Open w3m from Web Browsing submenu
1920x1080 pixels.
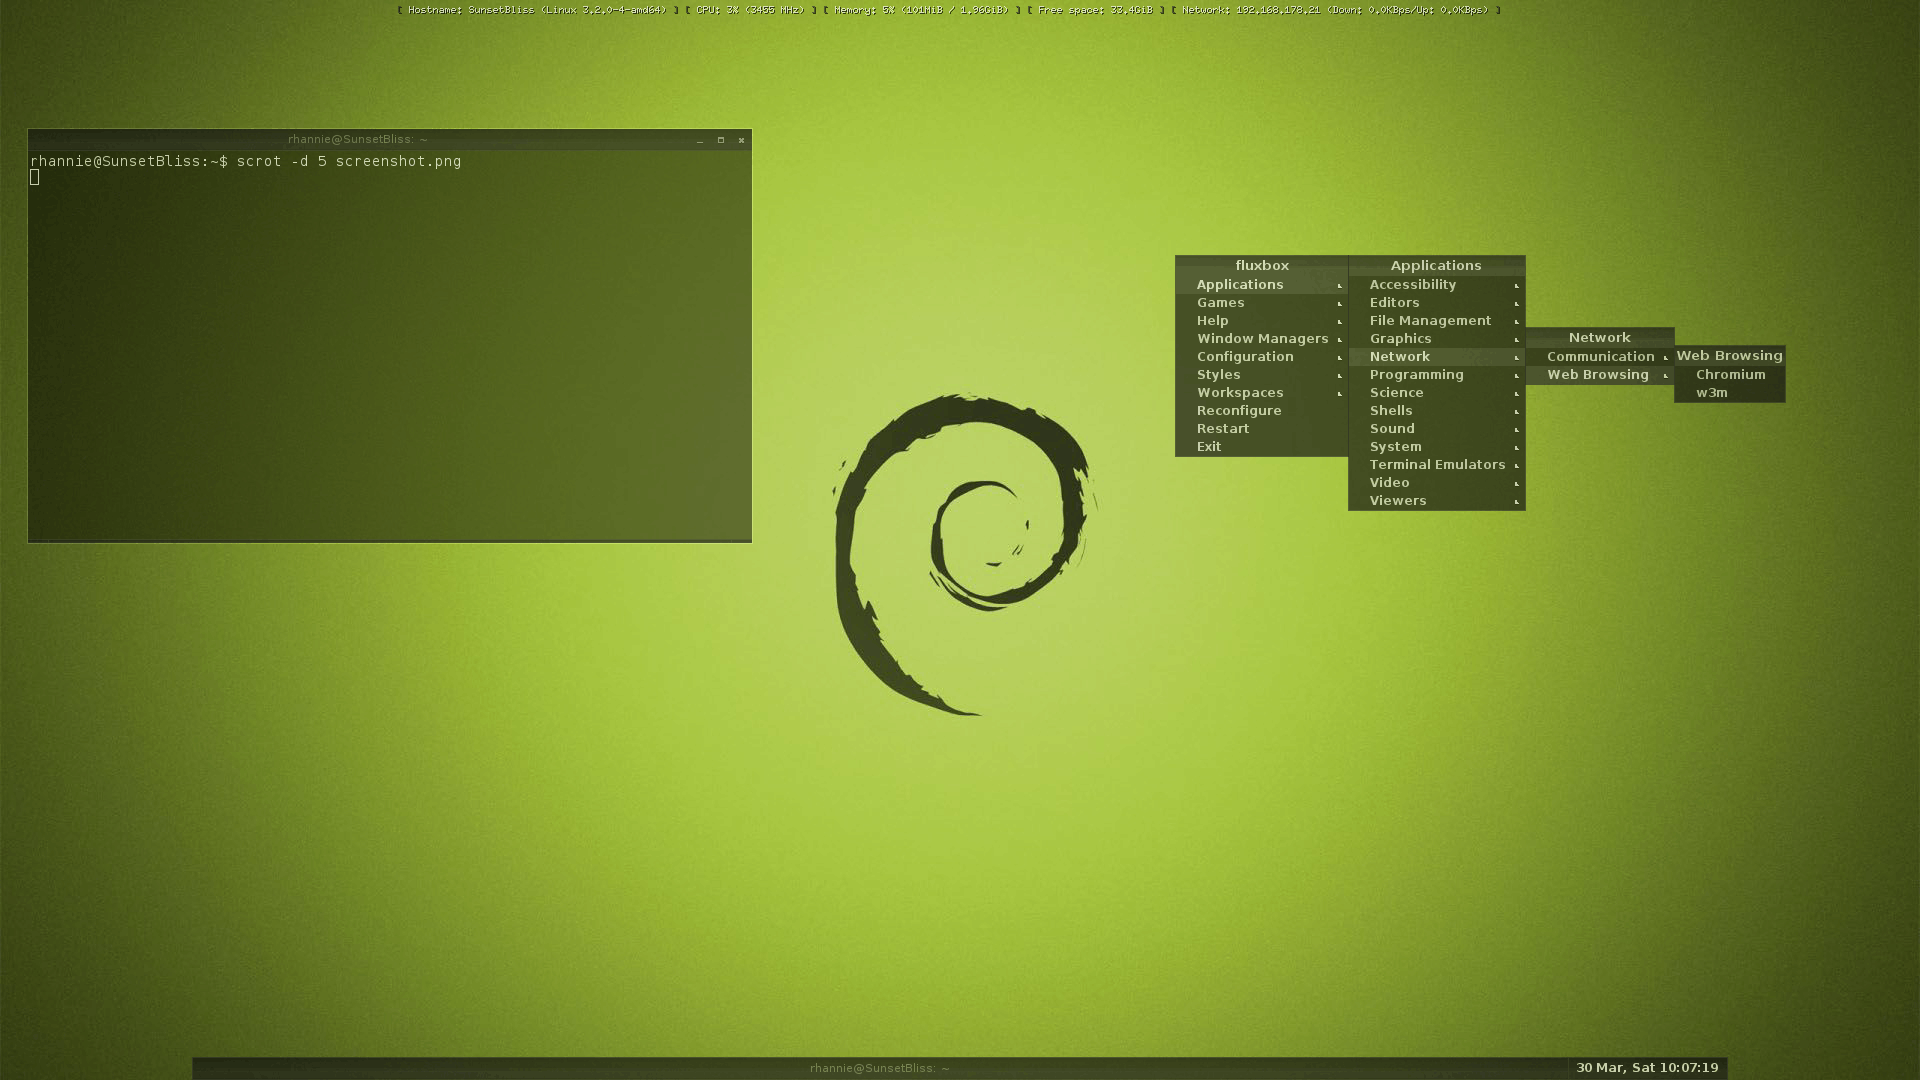[x=1712, y=393]
